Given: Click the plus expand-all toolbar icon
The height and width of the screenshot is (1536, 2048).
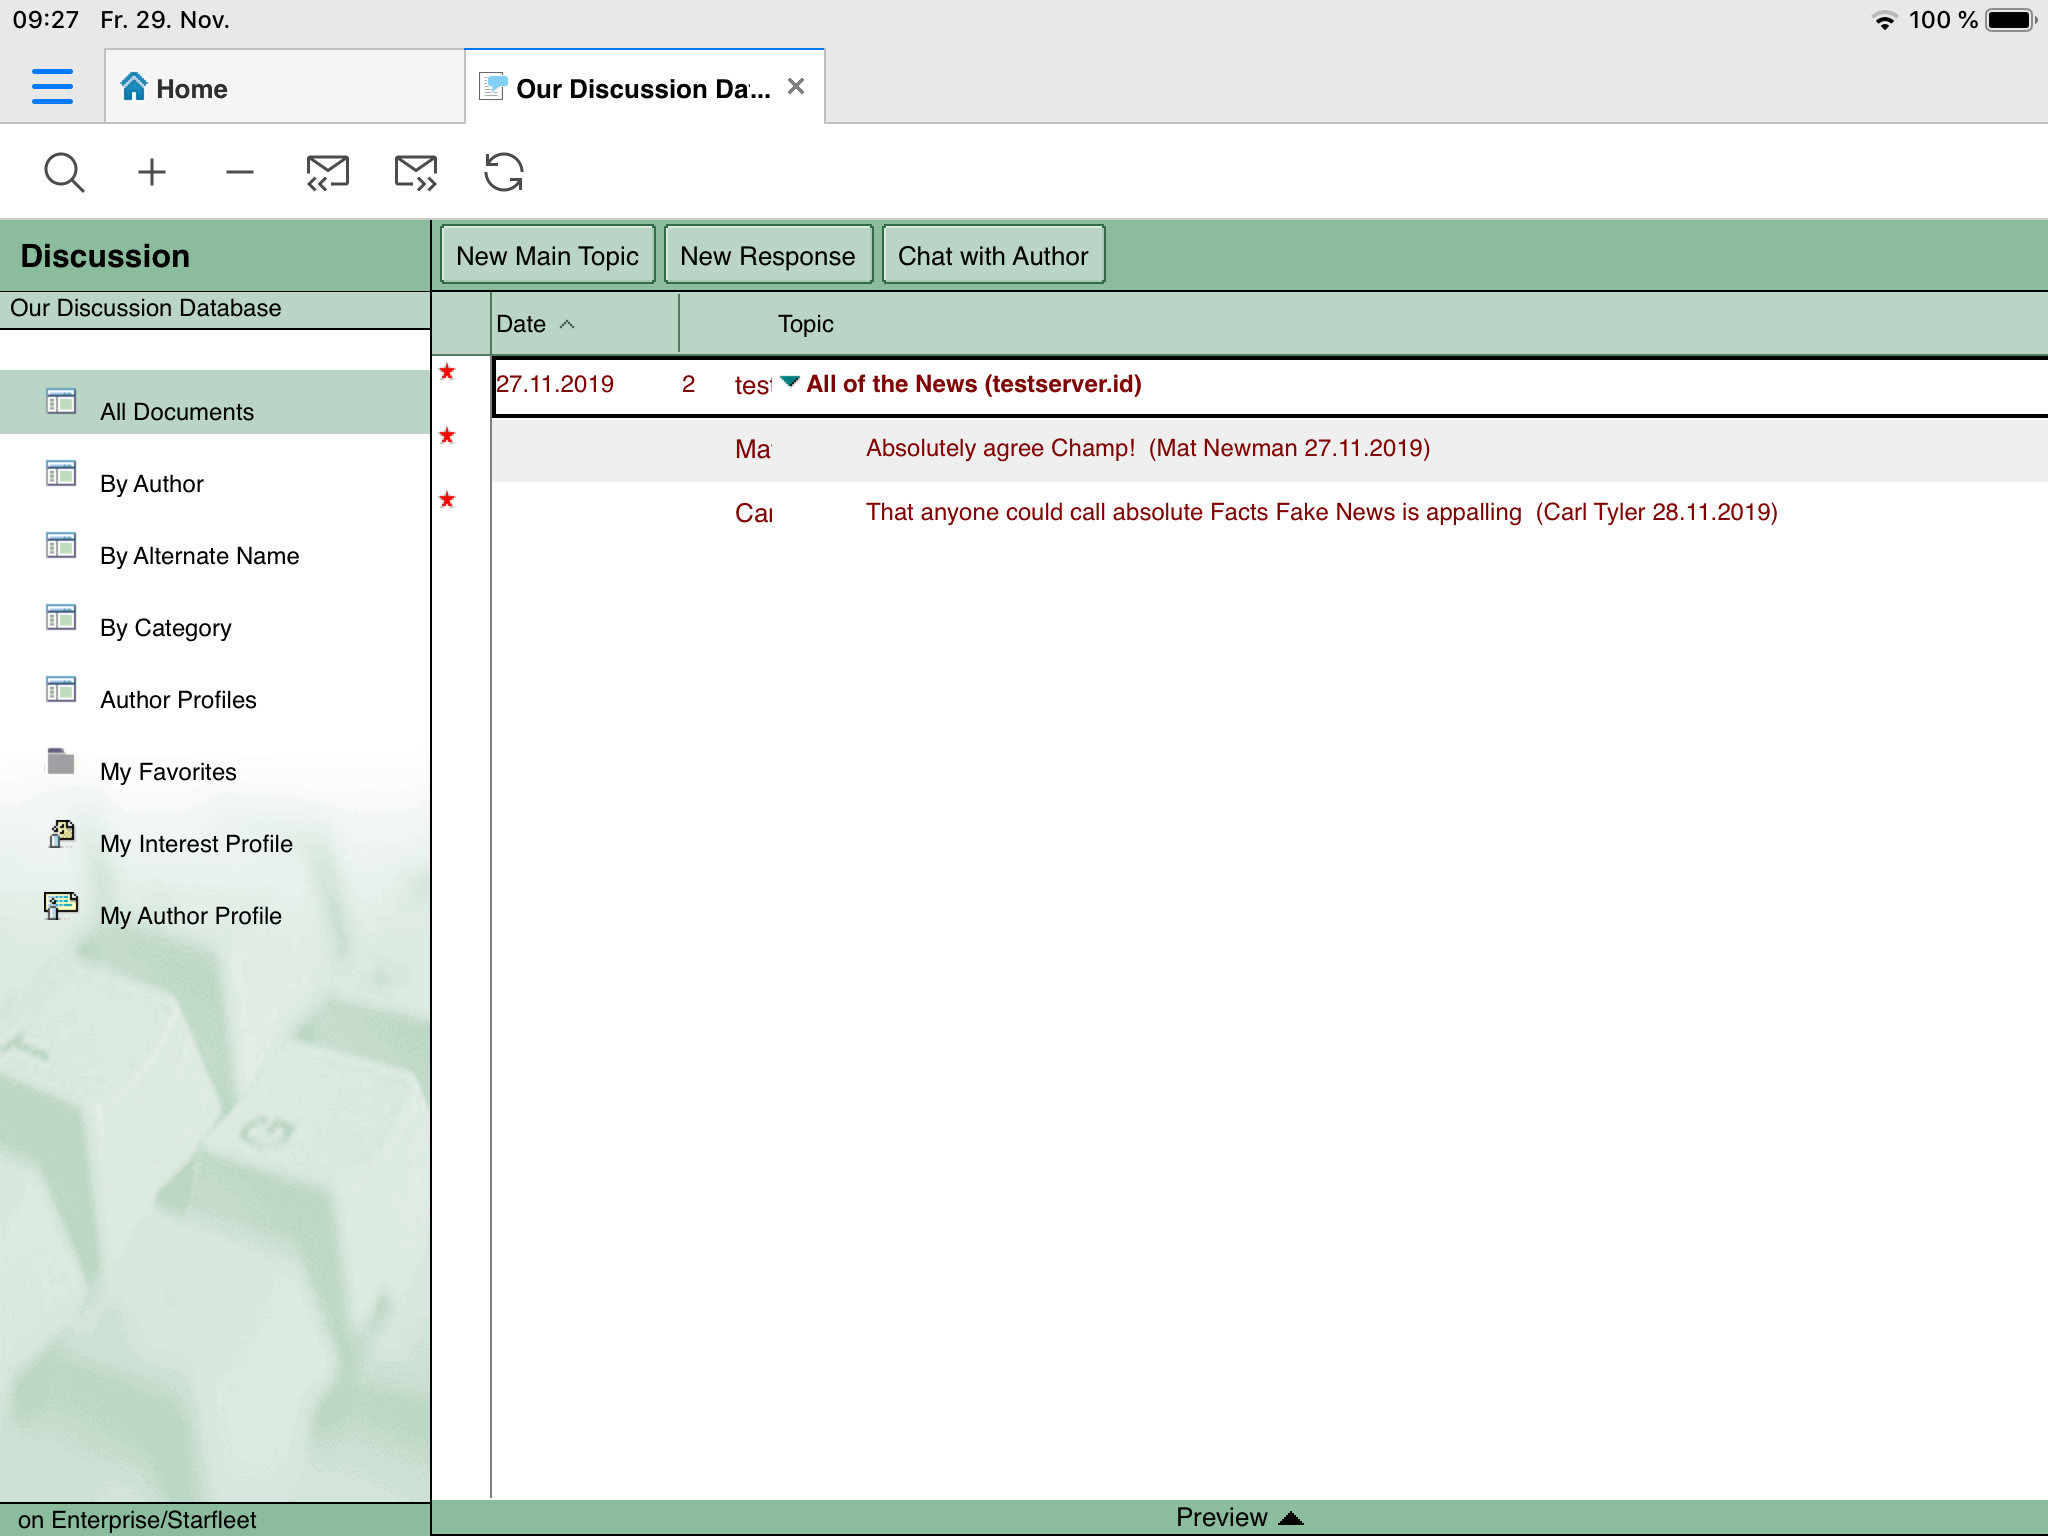Looking at the screenshot, I should click(152, 172).
